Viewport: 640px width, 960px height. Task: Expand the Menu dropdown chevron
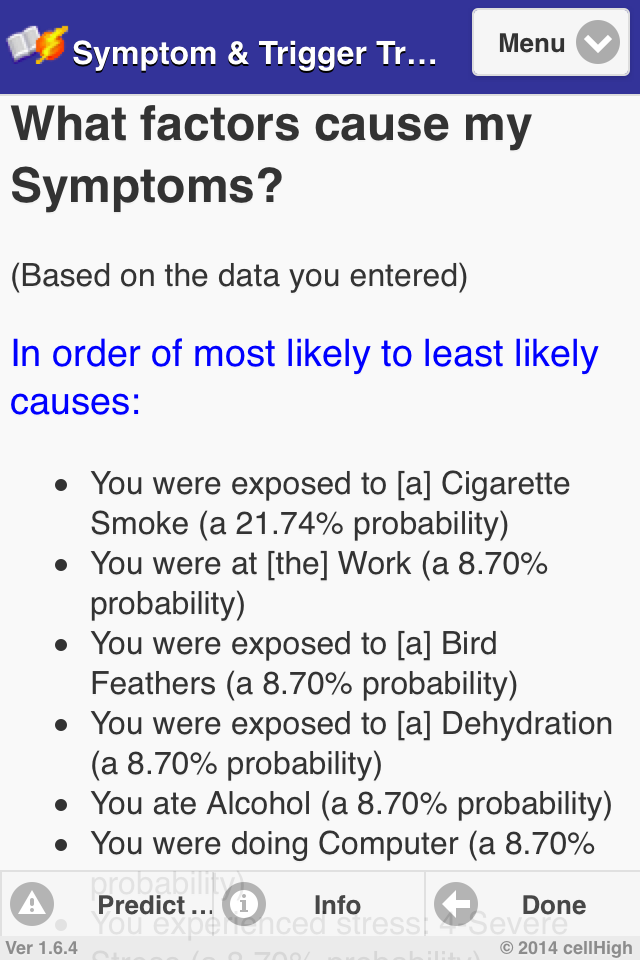pos(598,43)
